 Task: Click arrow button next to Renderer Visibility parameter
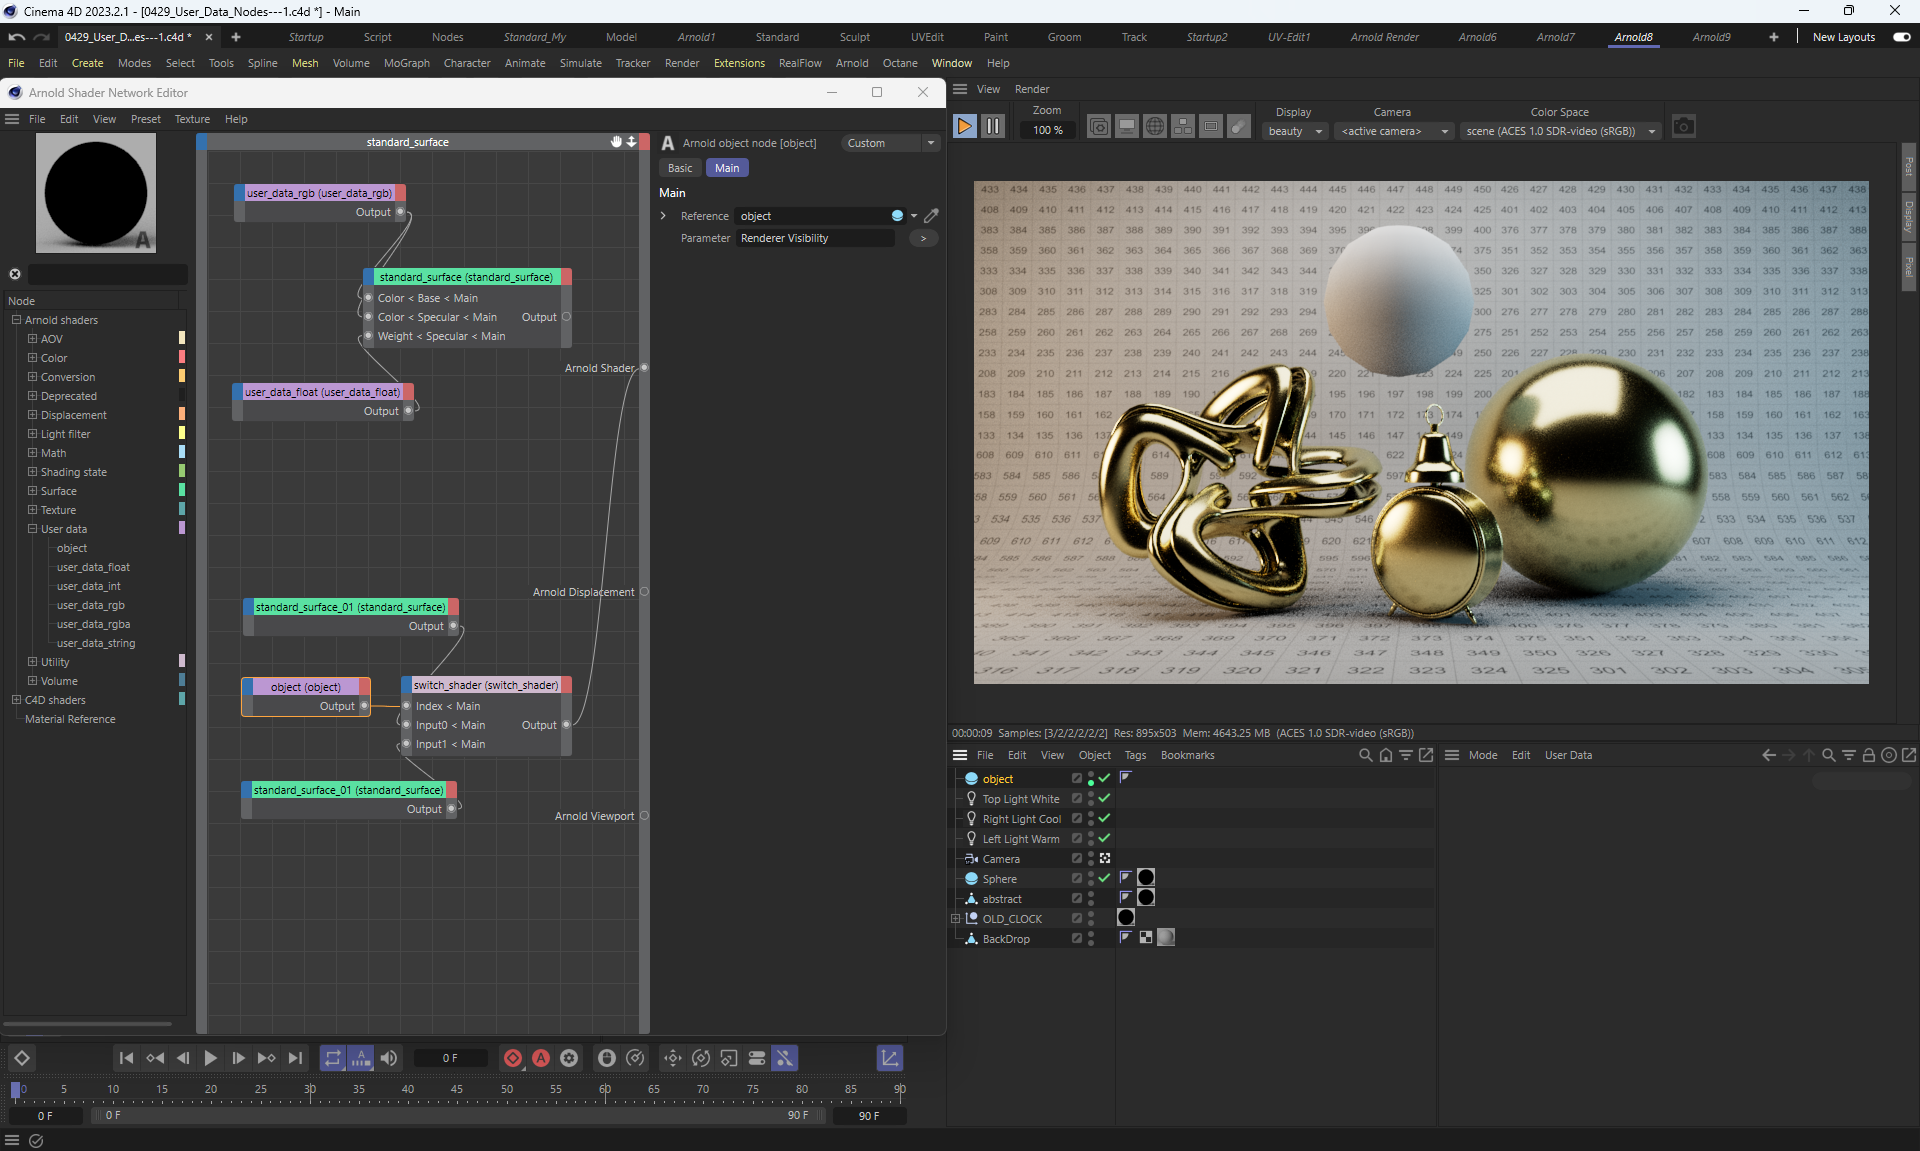click(x=923, y=238)
